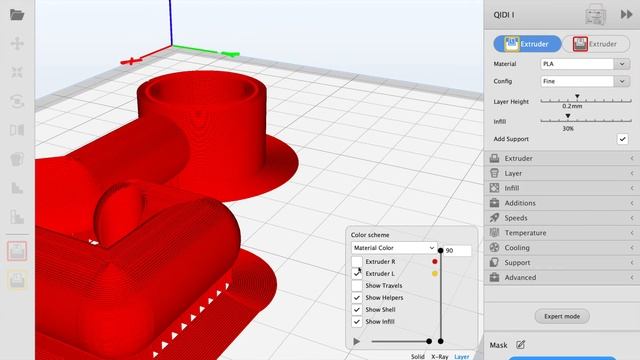Play the layer simulation

[356, 341]
